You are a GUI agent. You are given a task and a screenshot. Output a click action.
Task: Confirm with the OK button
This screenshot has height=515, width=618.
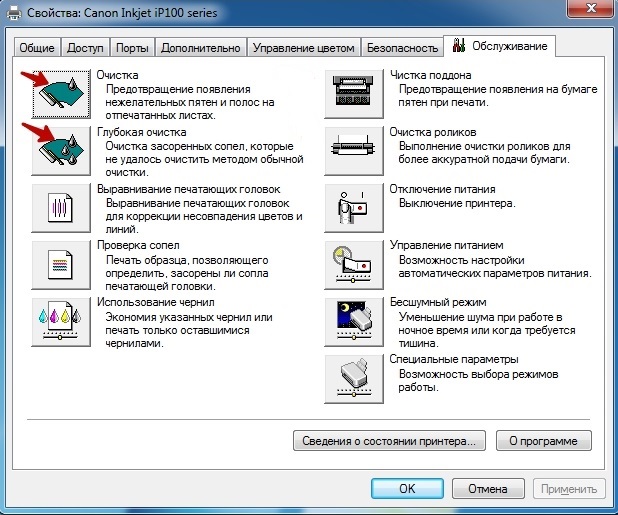click(406, 489)
